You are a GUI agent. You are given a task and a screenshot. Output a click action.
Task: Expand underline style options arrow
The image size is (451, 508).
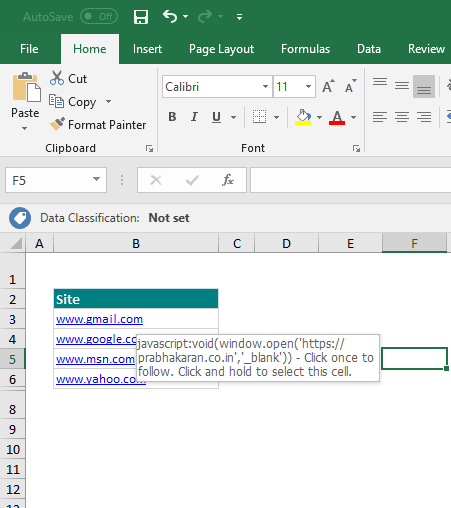(234, 117)
